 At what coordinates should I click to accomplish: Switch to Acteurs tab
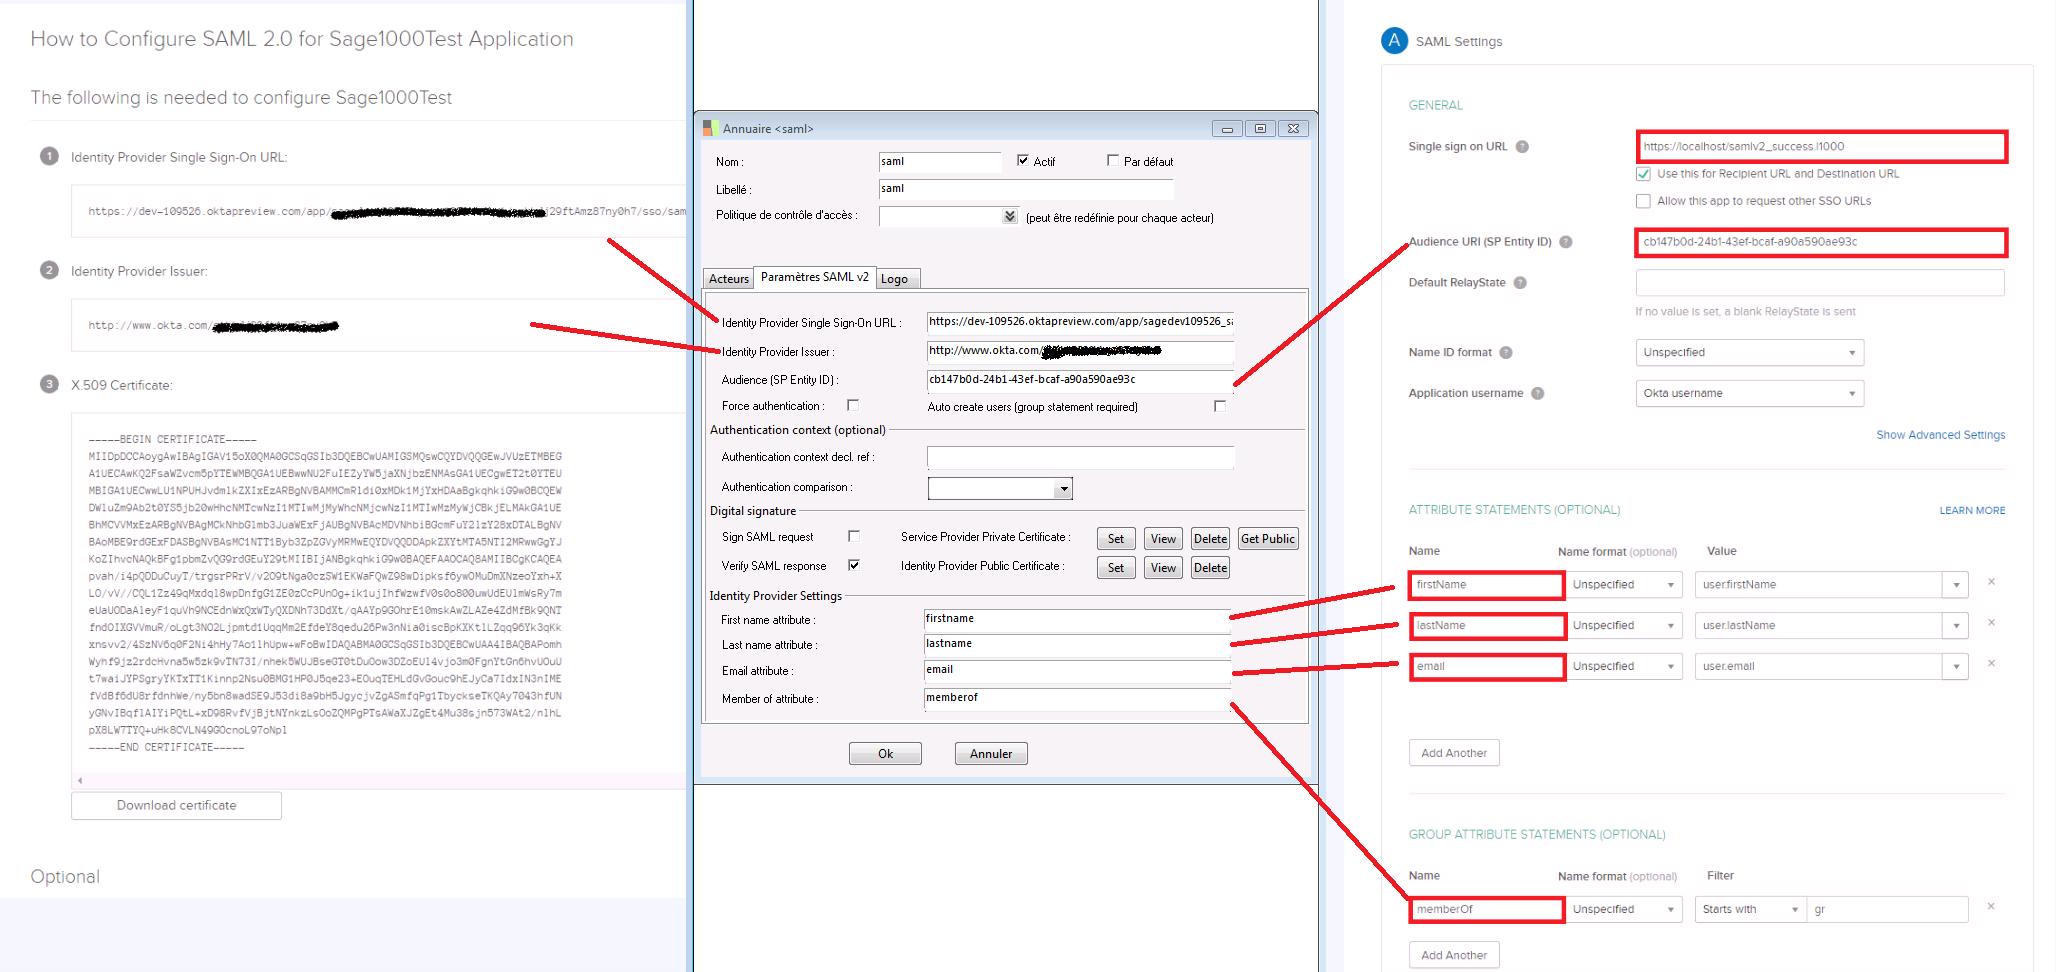pyautogui.click(x=729, y=279)
